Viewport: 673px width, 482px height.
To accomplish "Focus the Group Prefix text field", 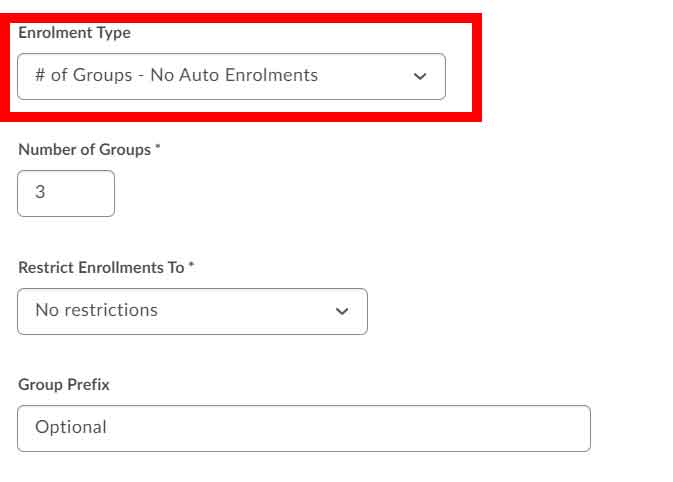I will tap(303, 428).
